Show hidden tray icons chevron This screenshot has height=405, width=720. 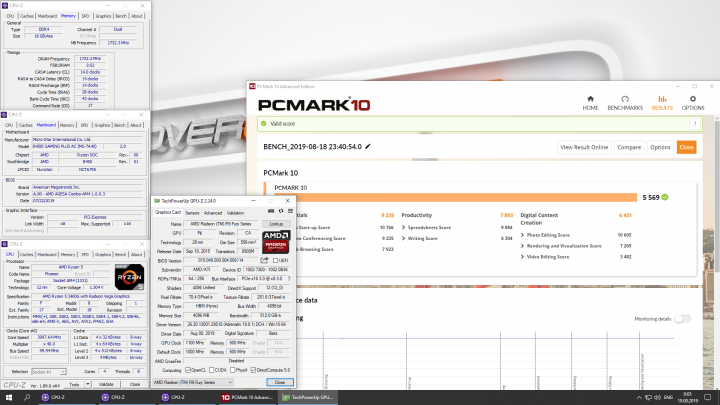tap(639, 398)
